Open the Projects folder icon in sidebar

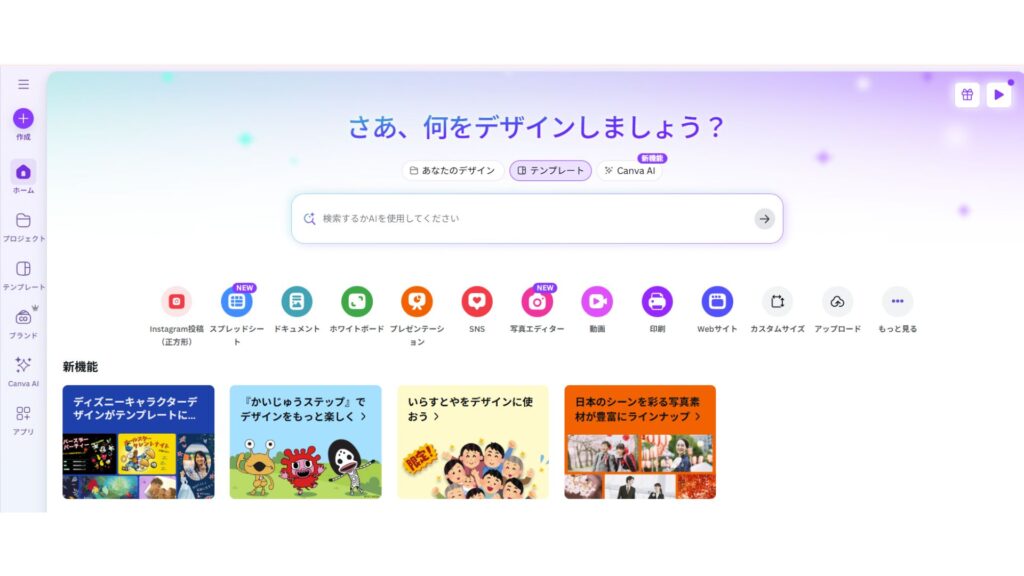(x=24, y=220)
